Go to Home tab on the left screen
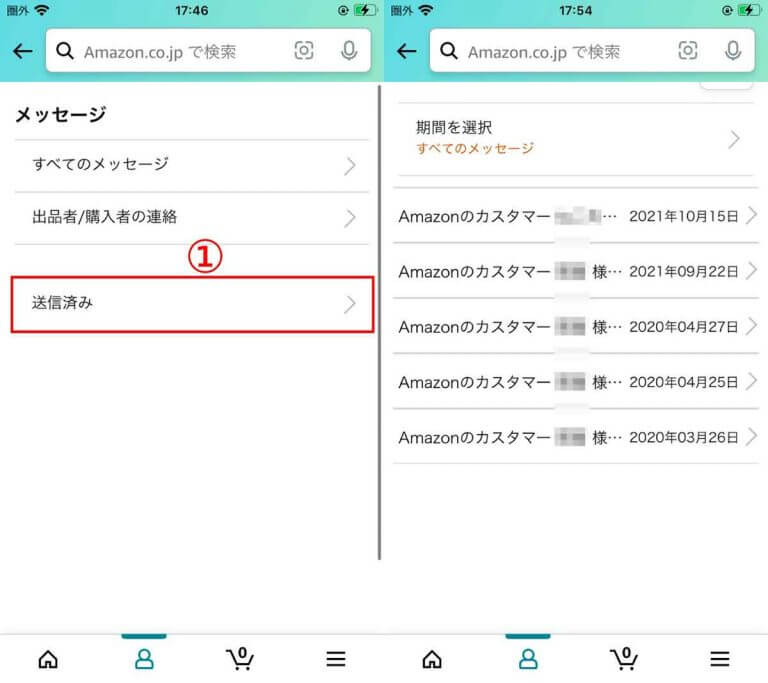The width and height of the screenshot is (768, 683). (x=48, y=659)
